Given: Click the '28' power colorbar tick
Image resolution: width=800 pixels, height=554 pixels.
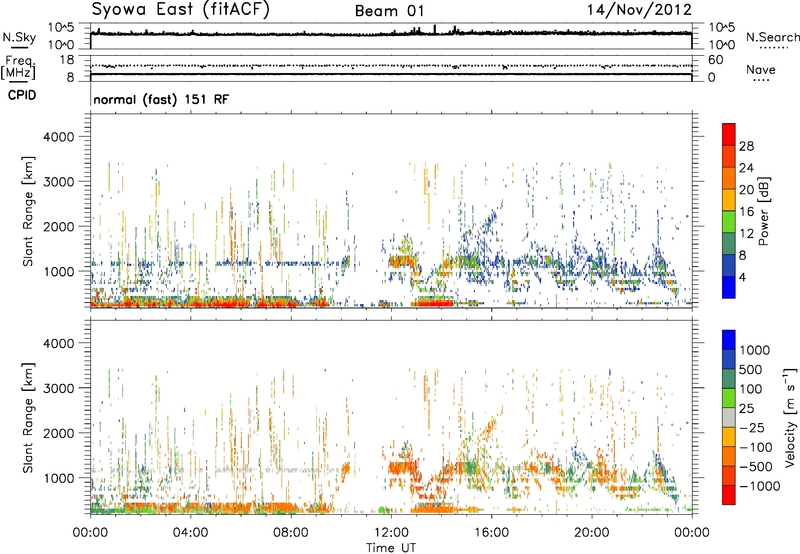Looking at the screenshot, I should (x=746, y=146).
